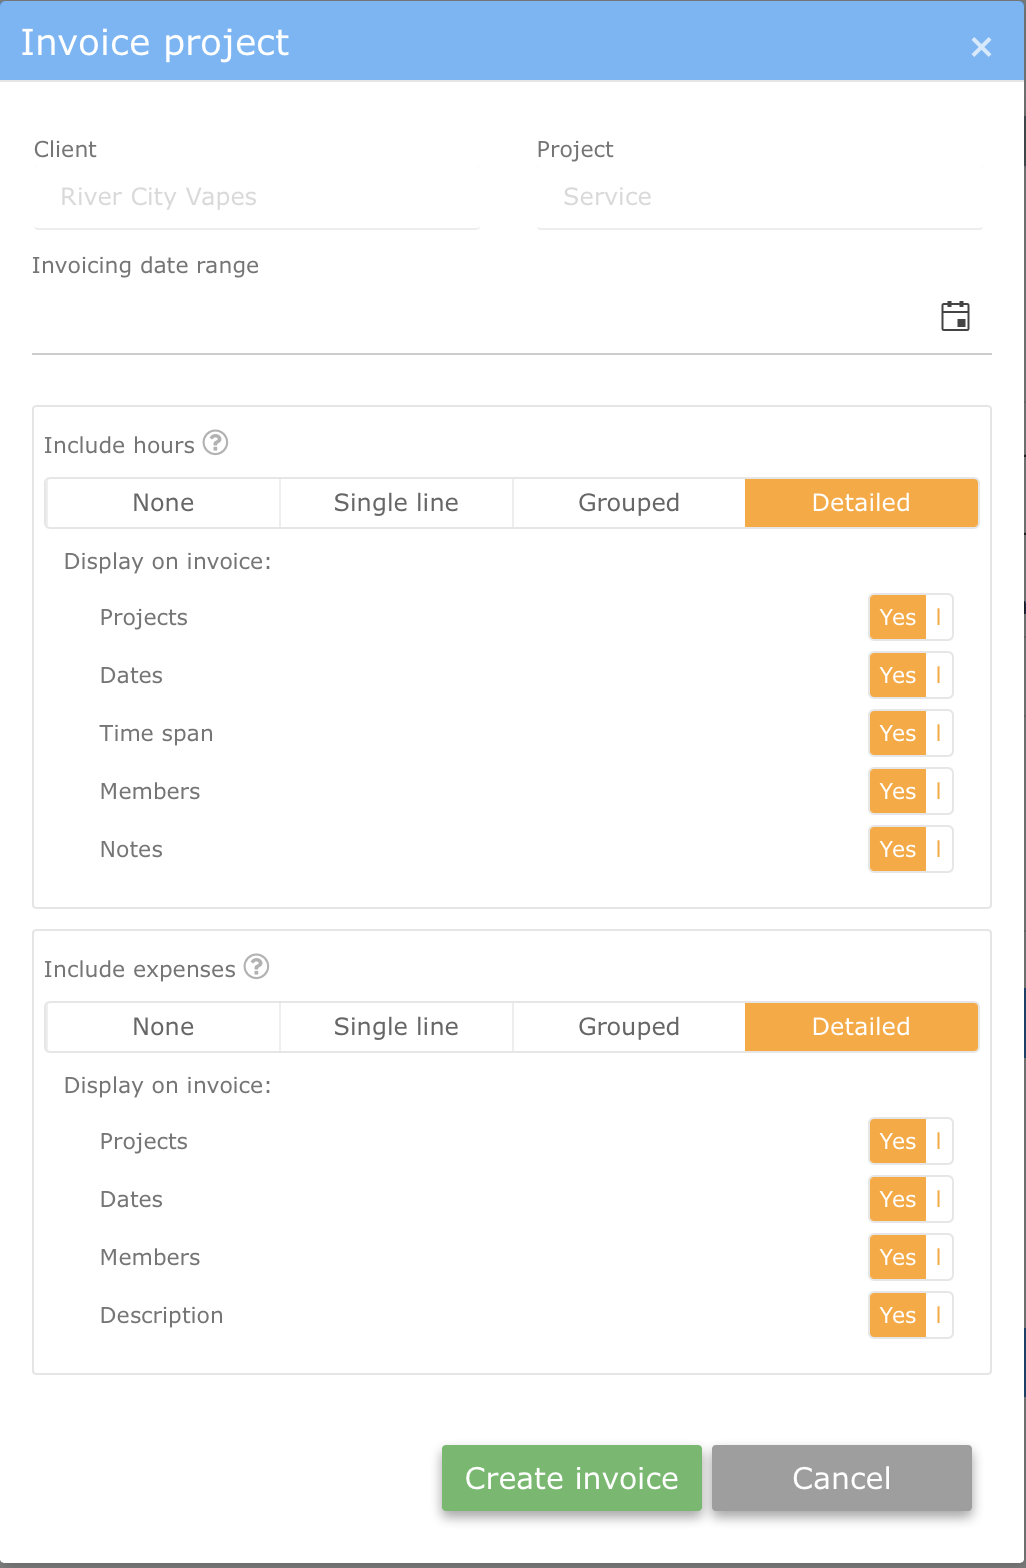The width and height of the screenshot is (1026, 1568).
Task: Switch expenses display to Grouped
Action: 628,1027
